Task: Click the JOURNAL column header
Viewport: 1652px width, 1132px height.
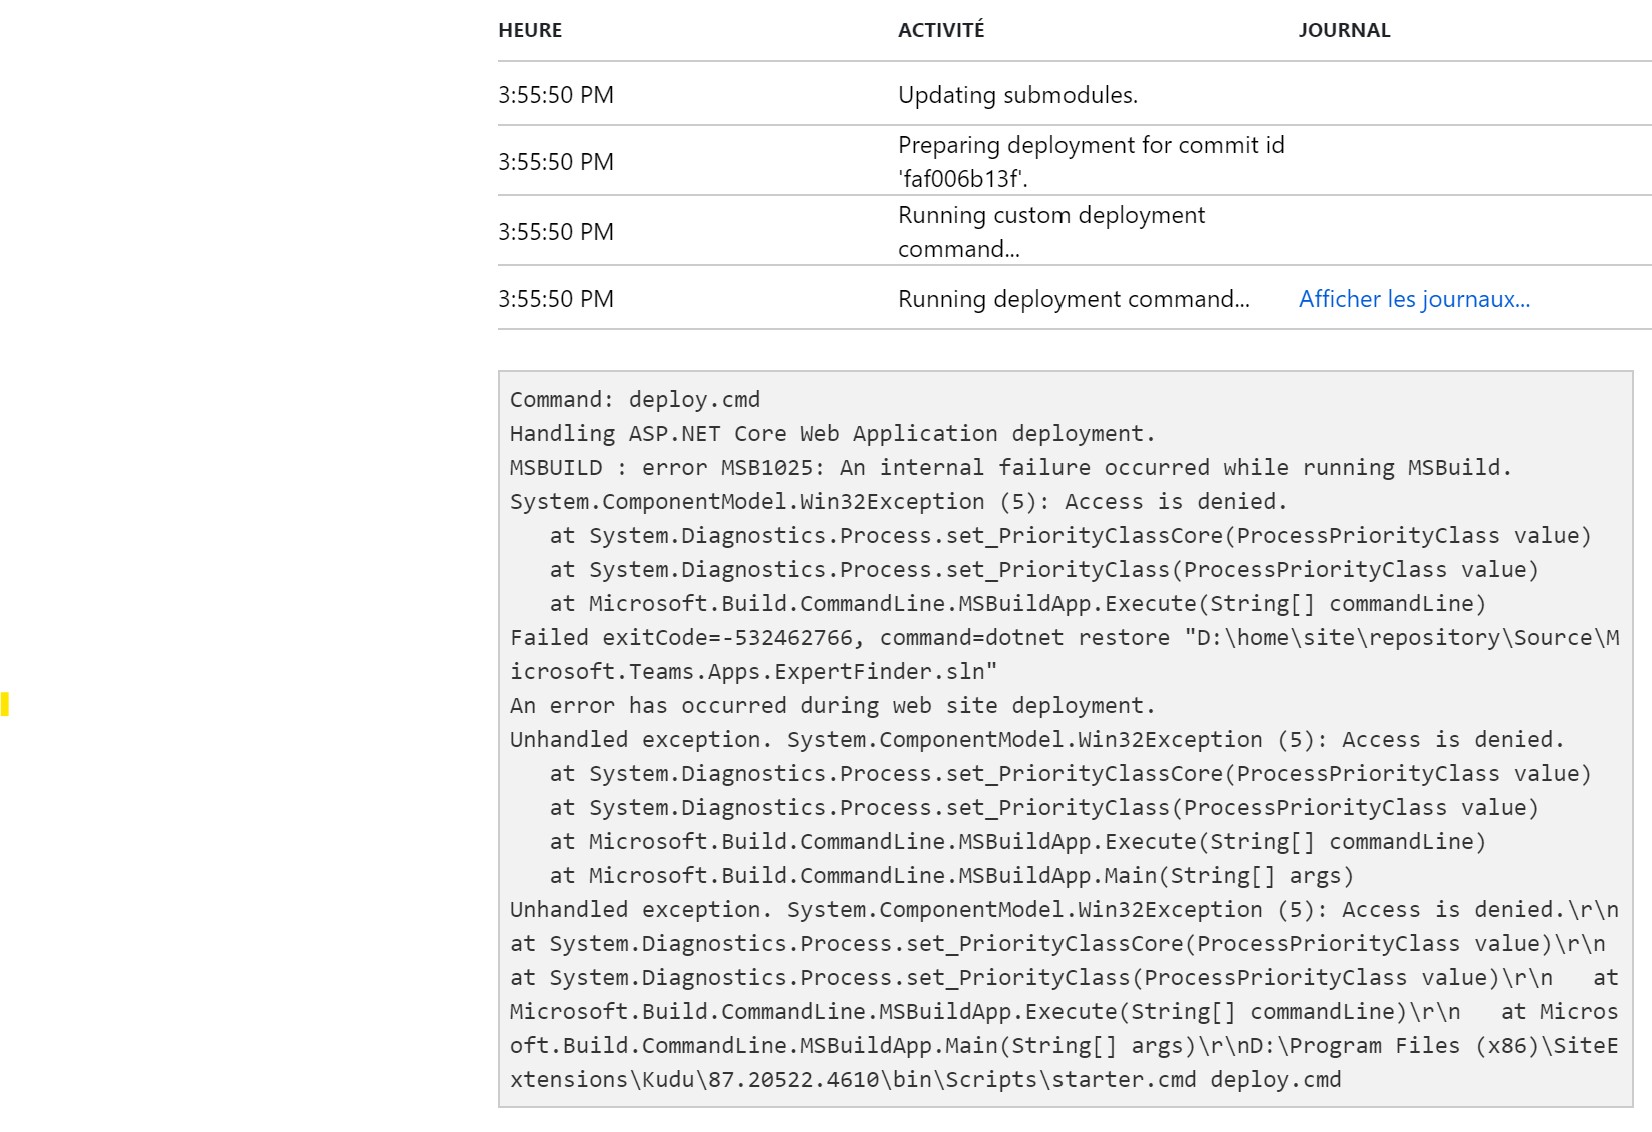Action: coord(1344,30)
